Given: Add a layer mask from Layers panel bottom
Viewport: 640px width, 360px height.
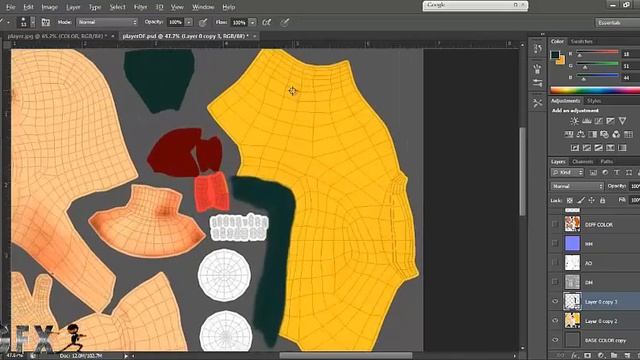Looking at the screenshot, I should 587,356.
